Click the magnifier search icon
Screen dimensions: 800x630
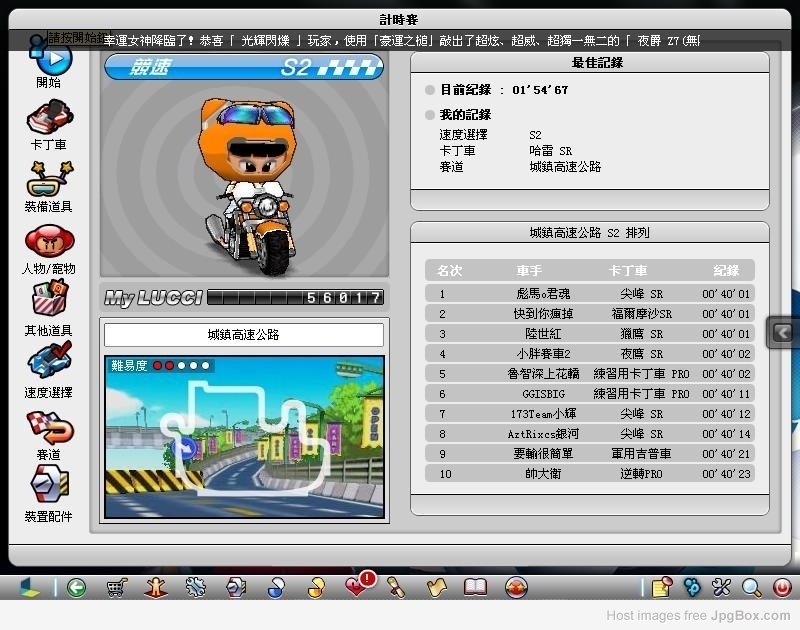pos(751,587)
